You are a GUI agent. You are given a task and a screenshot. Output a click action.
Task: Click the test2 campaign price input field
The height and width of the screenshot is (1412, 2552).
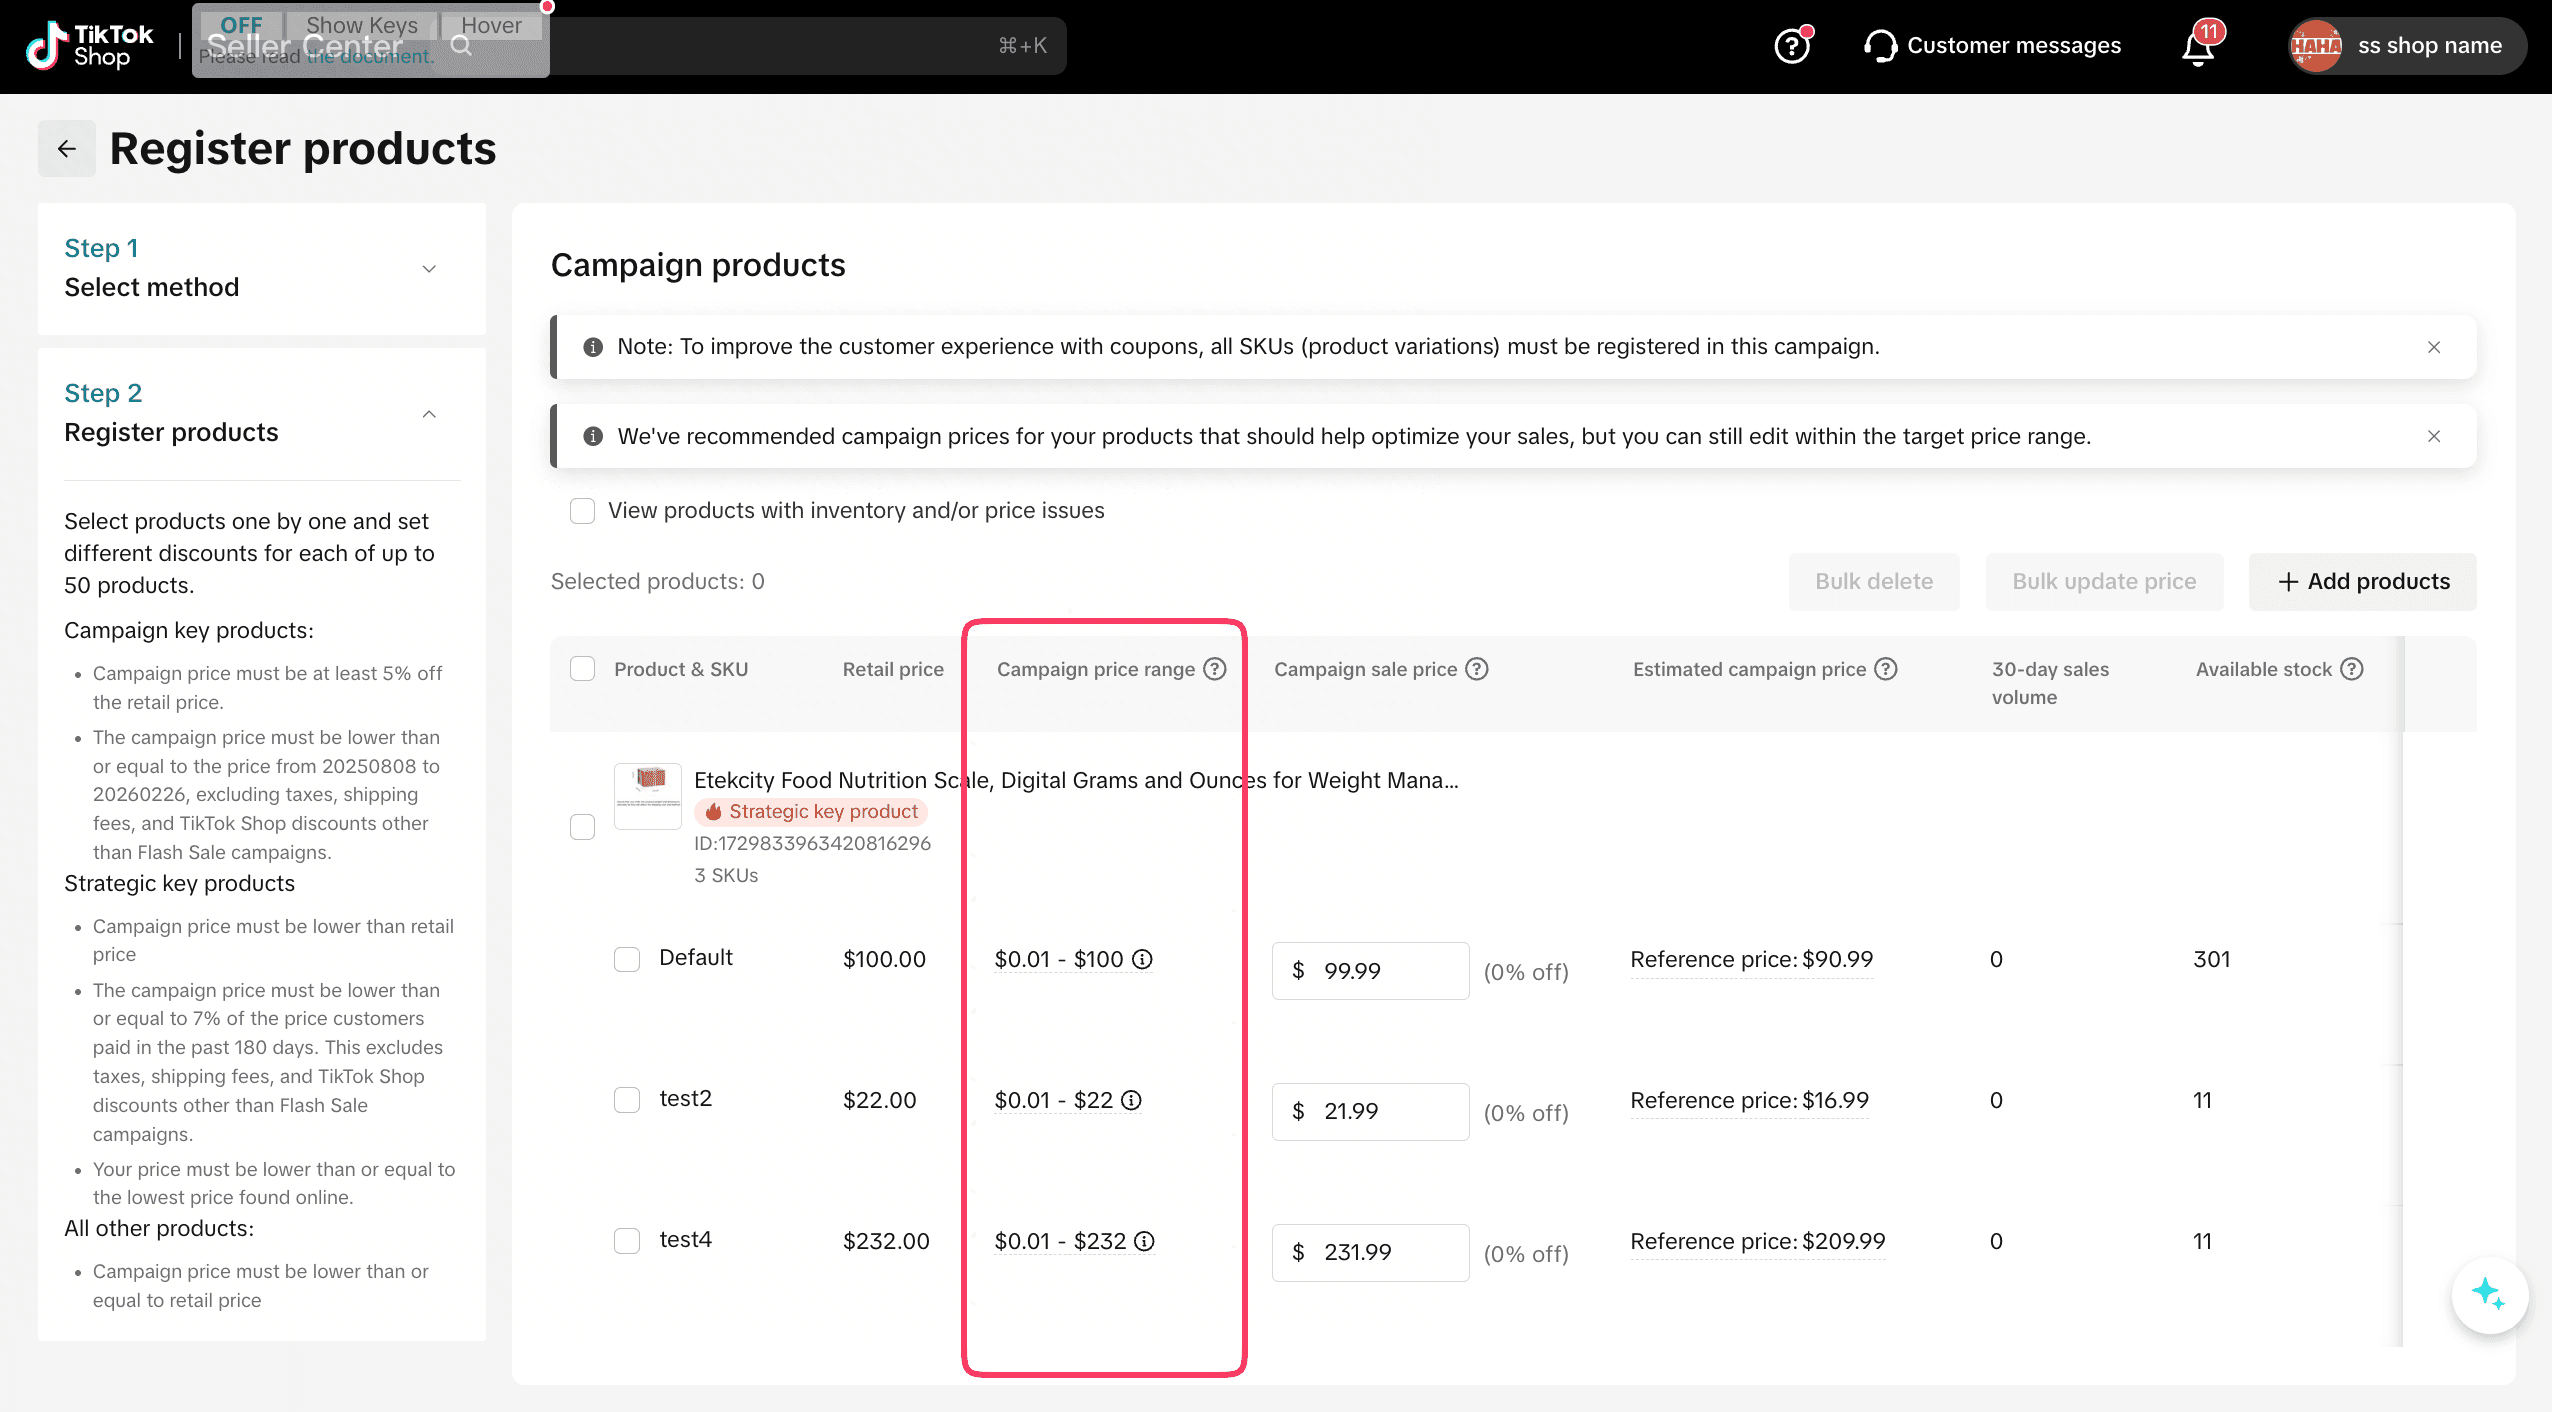pos(1384,1111)
